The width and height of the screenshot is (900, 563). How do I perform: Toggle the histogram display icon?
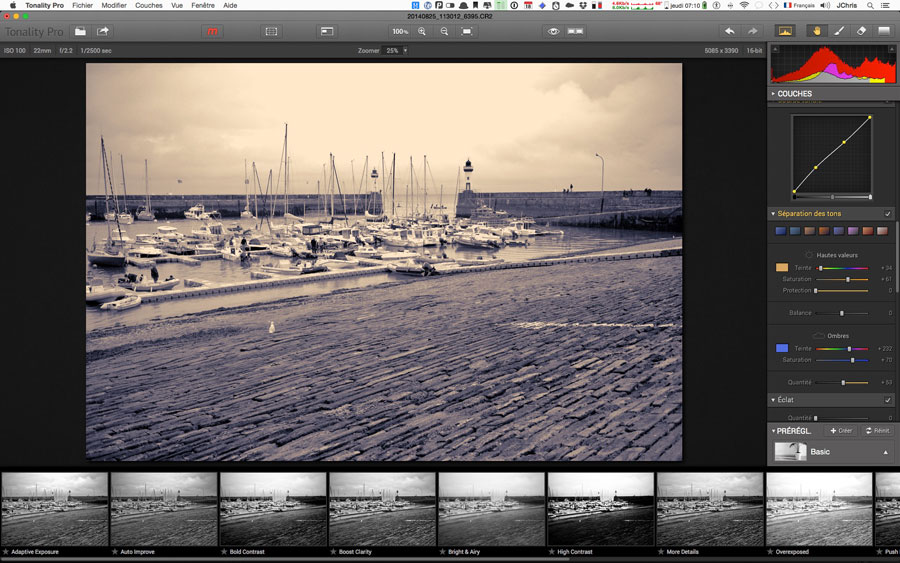click(785, 32)
